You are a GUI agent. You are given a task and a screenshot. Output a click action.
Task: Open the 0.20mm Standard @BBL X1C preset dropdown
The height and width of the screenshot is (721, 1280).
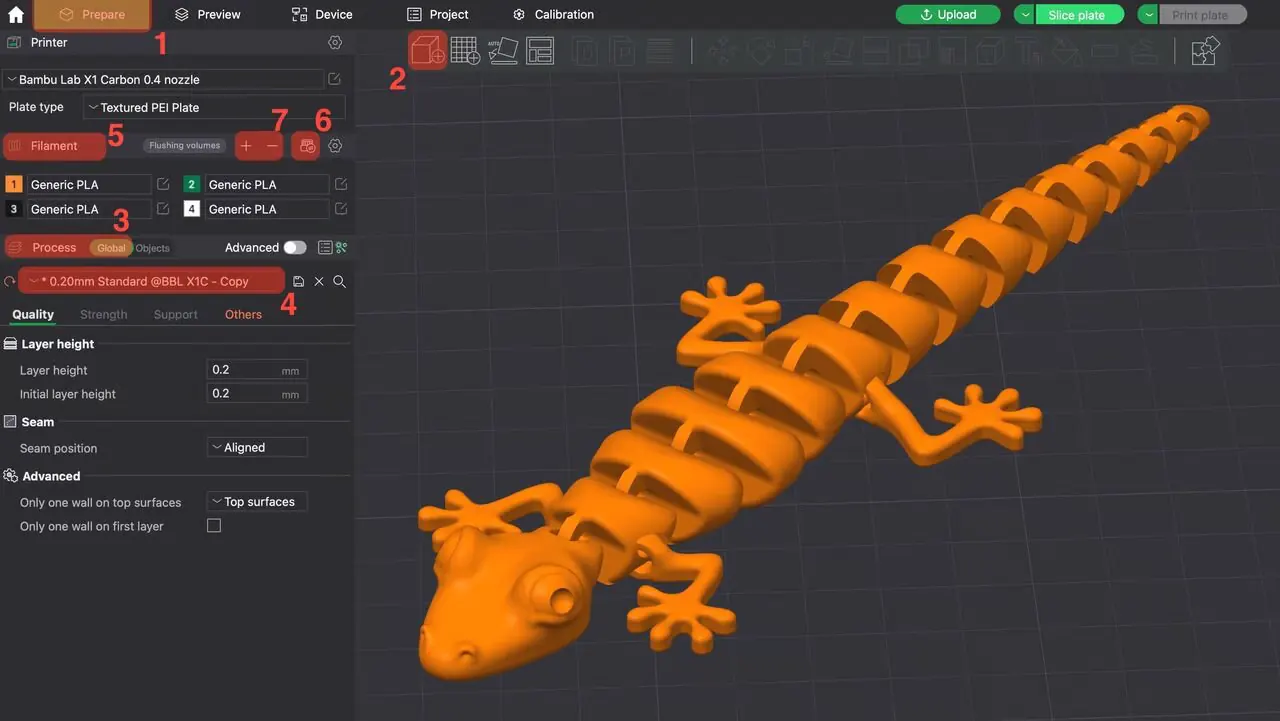(151, 281)
